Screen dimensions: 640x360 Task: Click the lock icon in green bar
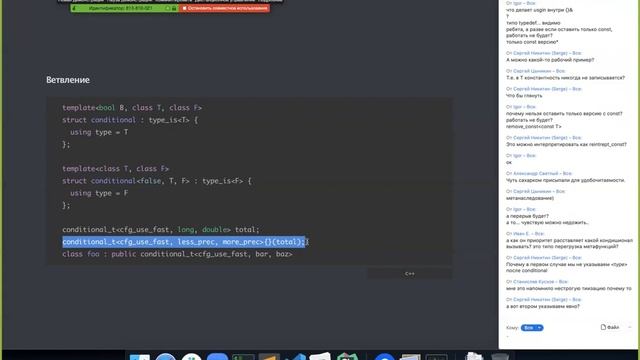coord(174,8)
